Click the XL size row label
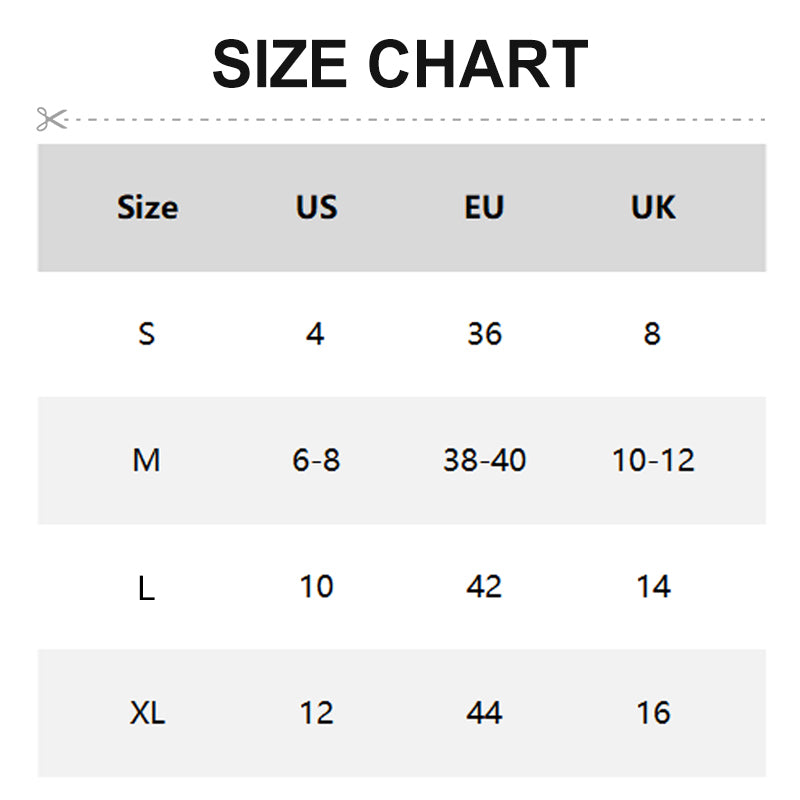 coord(147,714)
